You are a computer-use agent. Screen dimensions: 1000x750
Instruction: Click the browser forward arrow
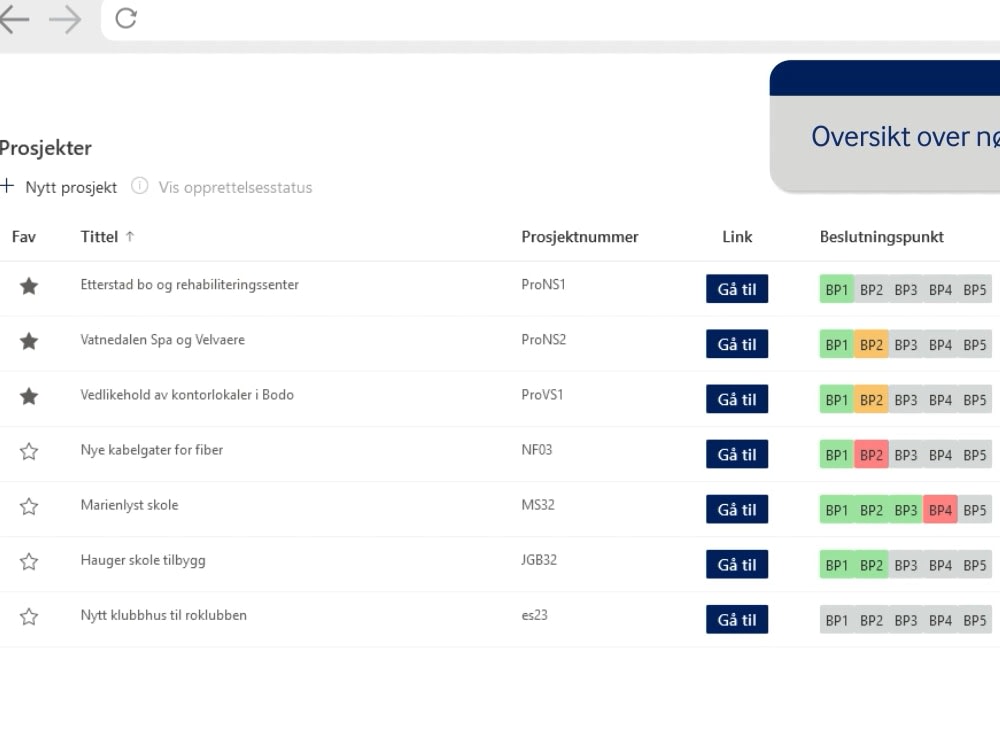[66, 19]
